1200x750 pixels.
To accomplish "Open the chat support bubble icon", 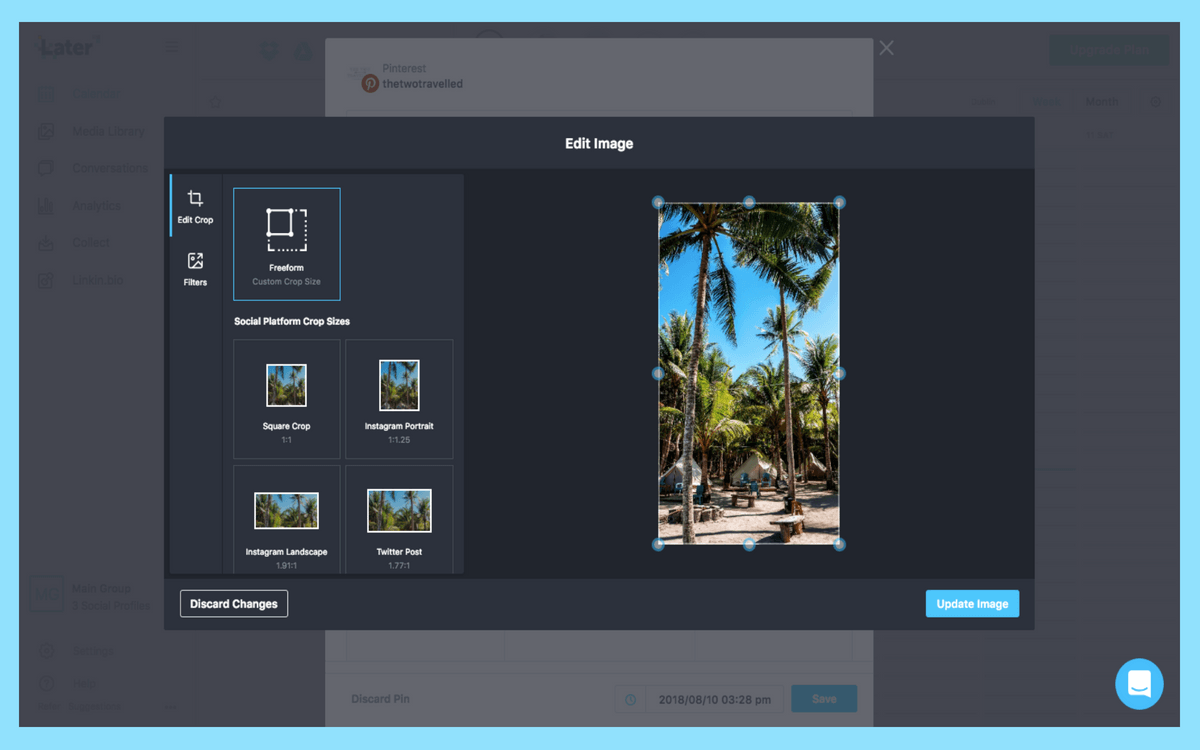I will click(1139, 684).
